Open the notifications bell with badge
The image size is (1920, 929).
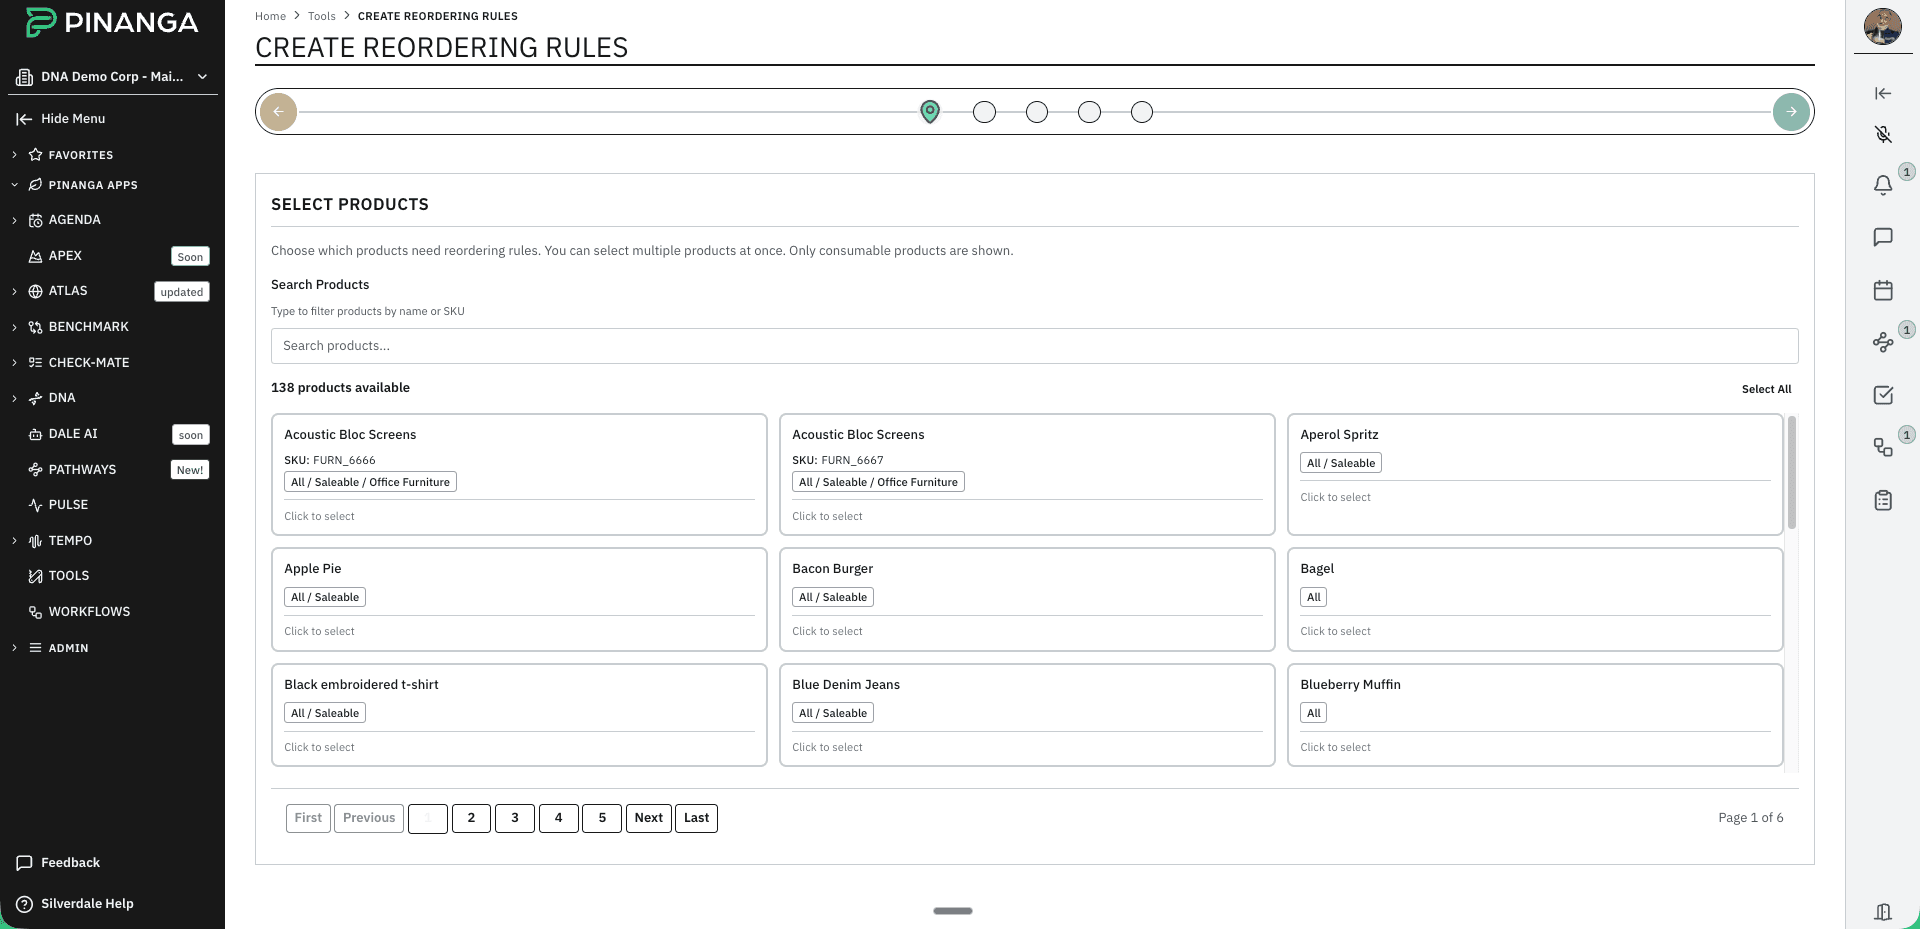click(1883, 186)
